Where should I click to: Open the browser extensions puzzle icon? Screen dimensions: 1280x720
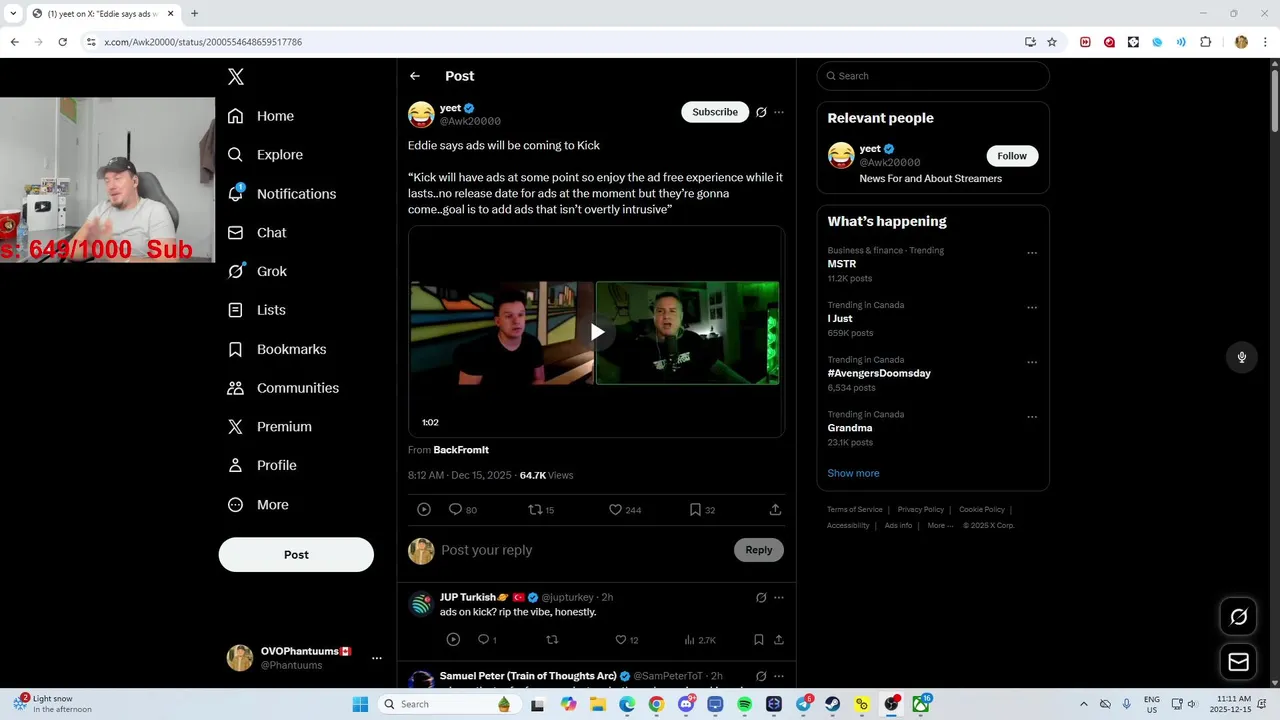[1205, 42]
